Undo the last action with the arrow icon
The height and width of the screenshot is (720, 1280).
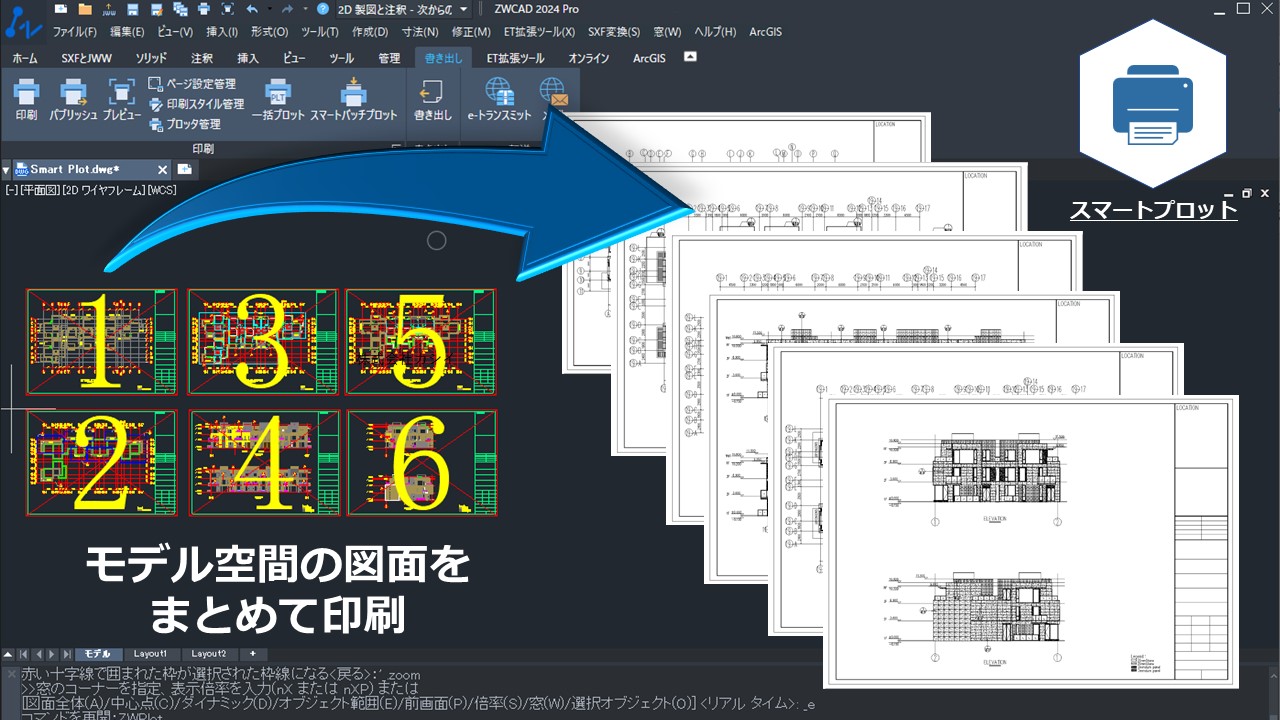[x=252, y=9]
